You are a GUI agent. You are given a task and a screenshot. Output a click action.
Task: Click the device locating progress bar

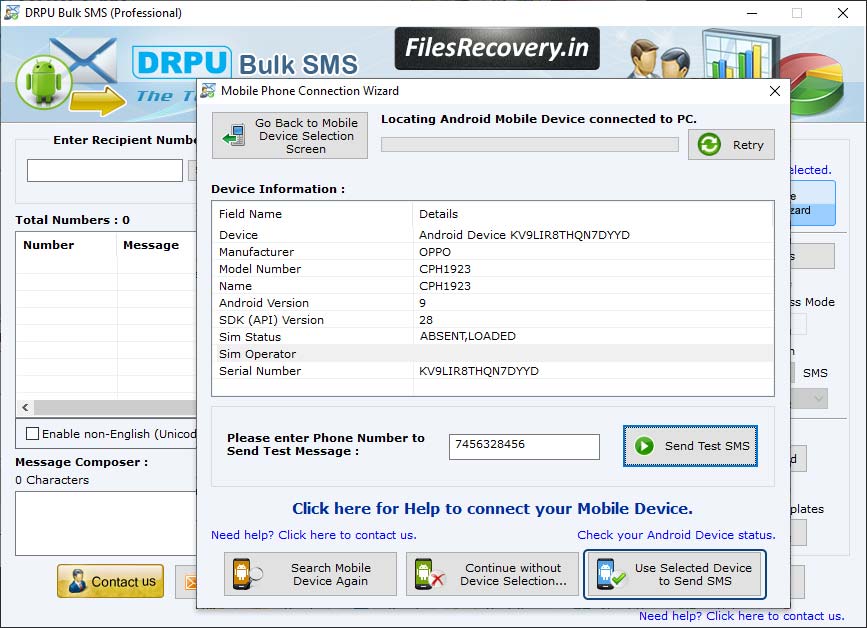click(x=530, y=145)
